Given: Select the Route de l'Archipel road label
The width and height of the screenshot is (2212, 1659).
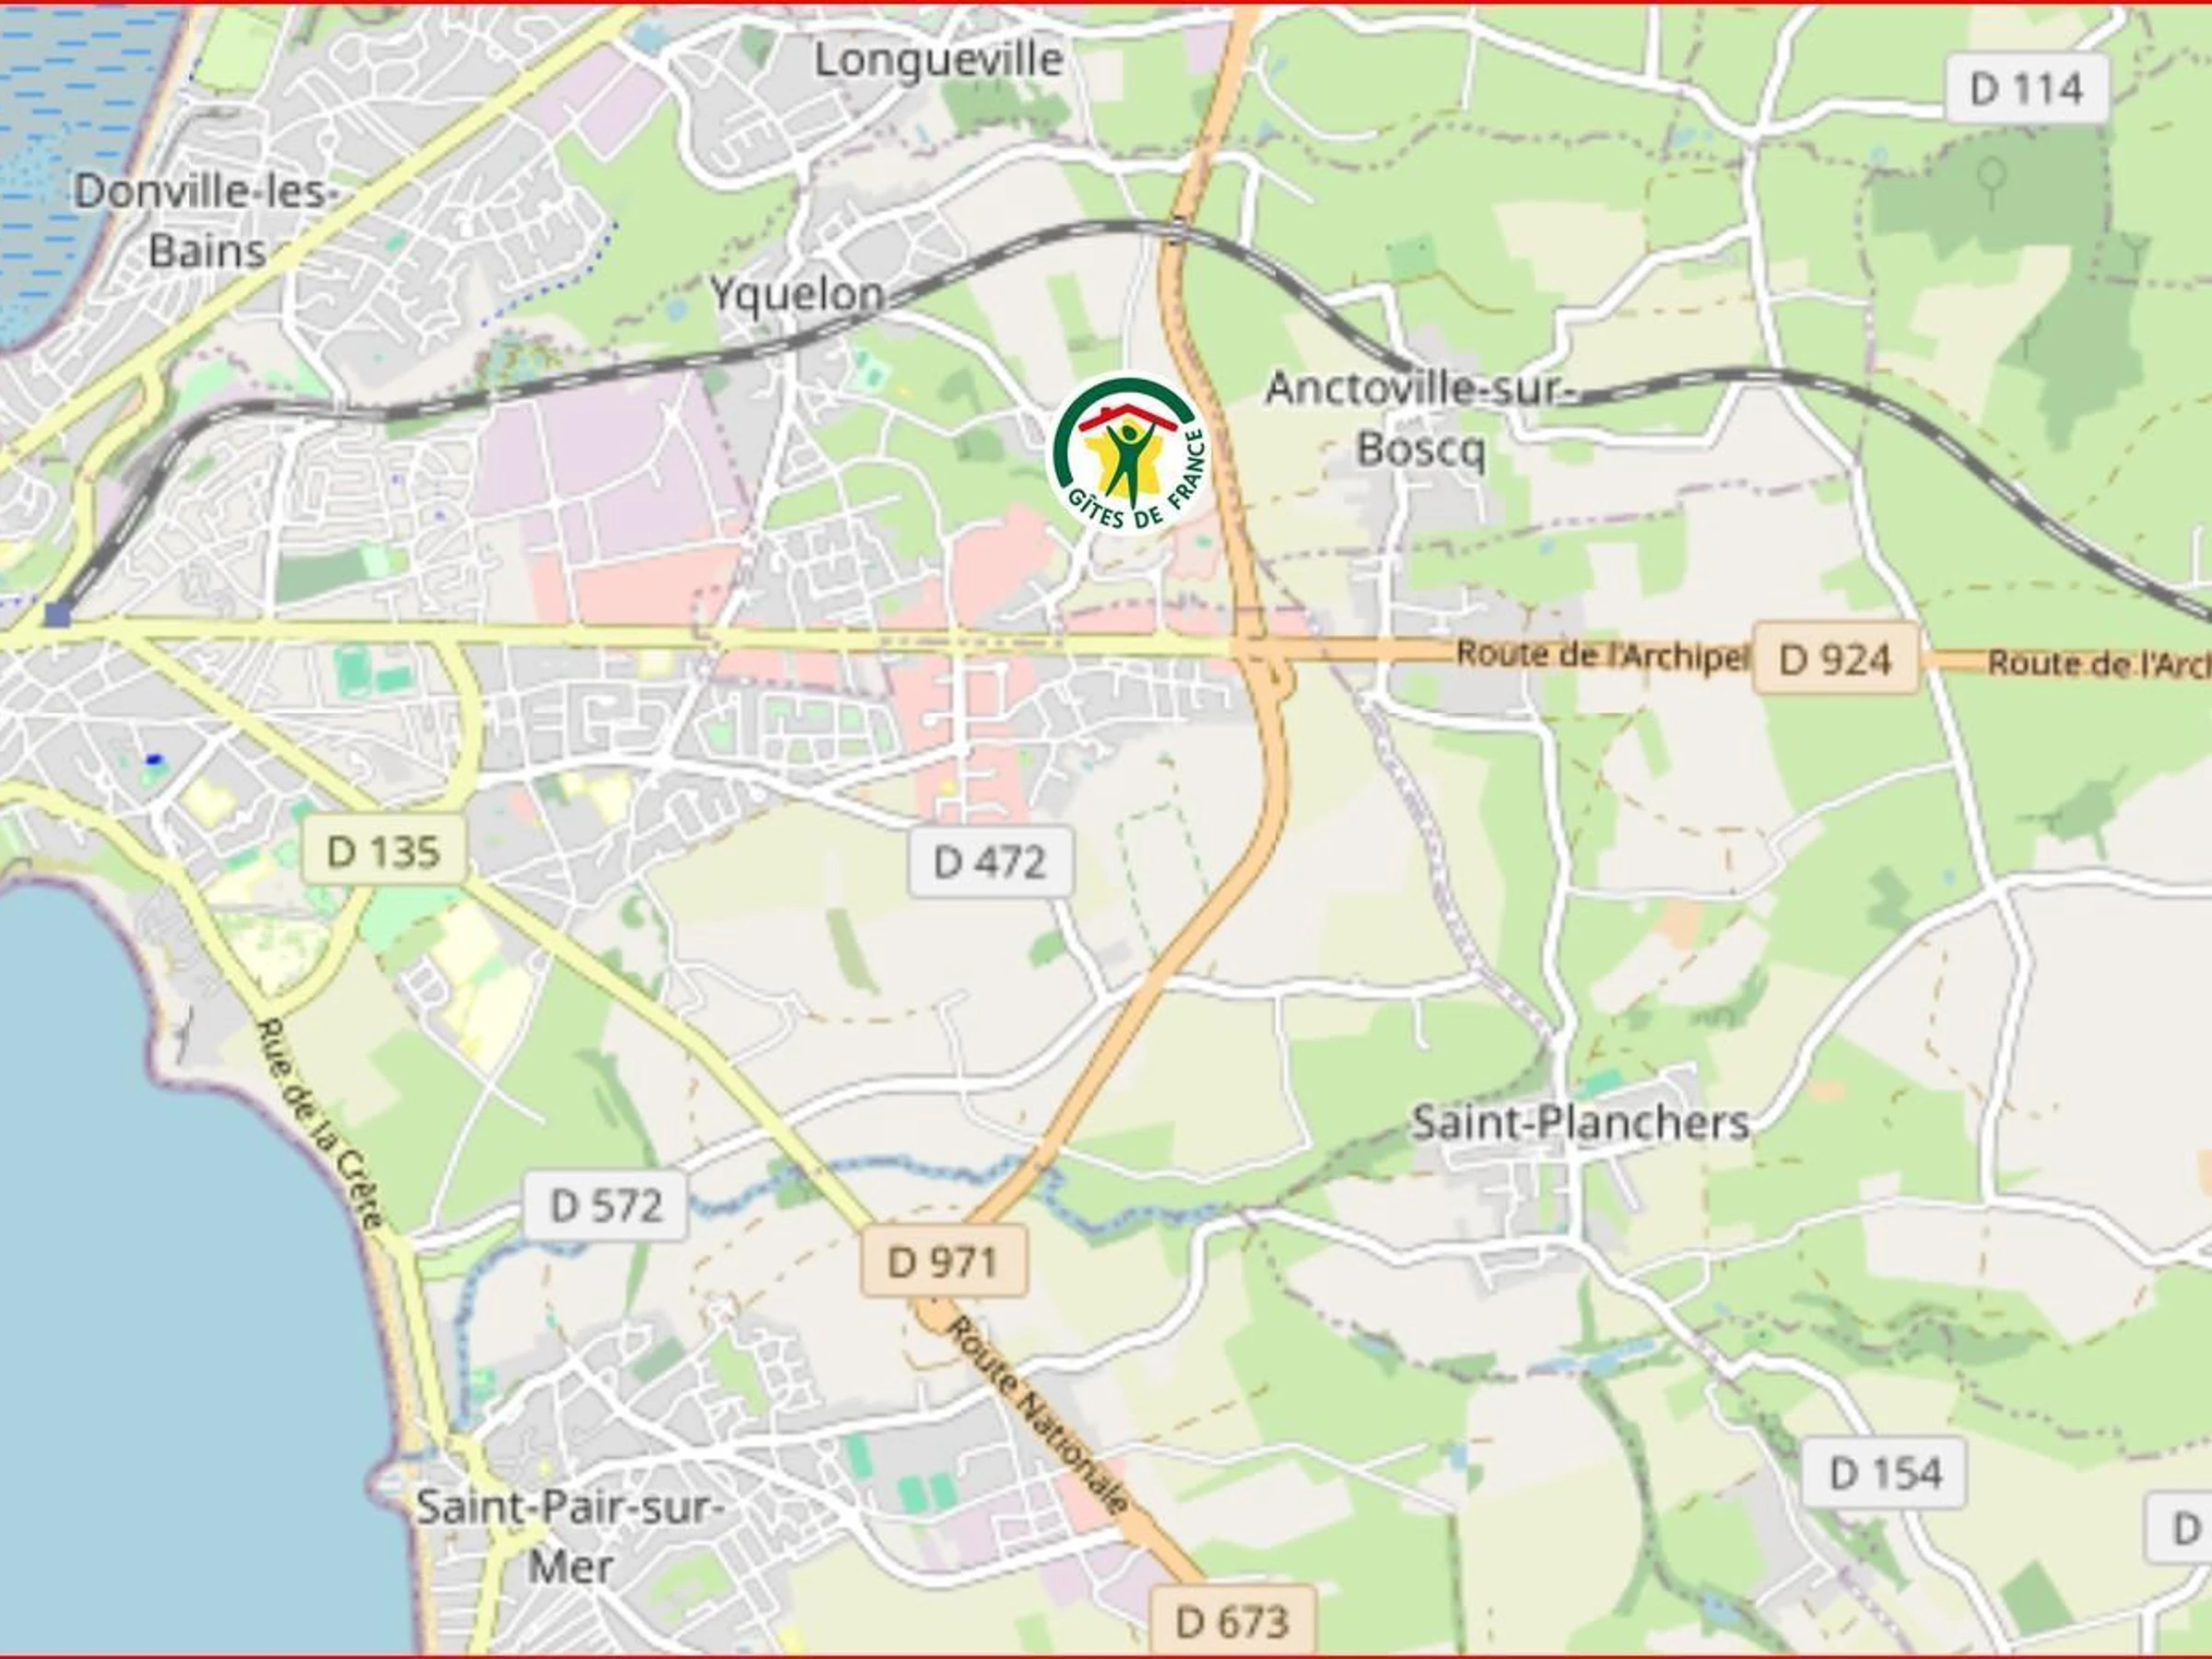Looking at the screenshot, I should [1602, 654].
